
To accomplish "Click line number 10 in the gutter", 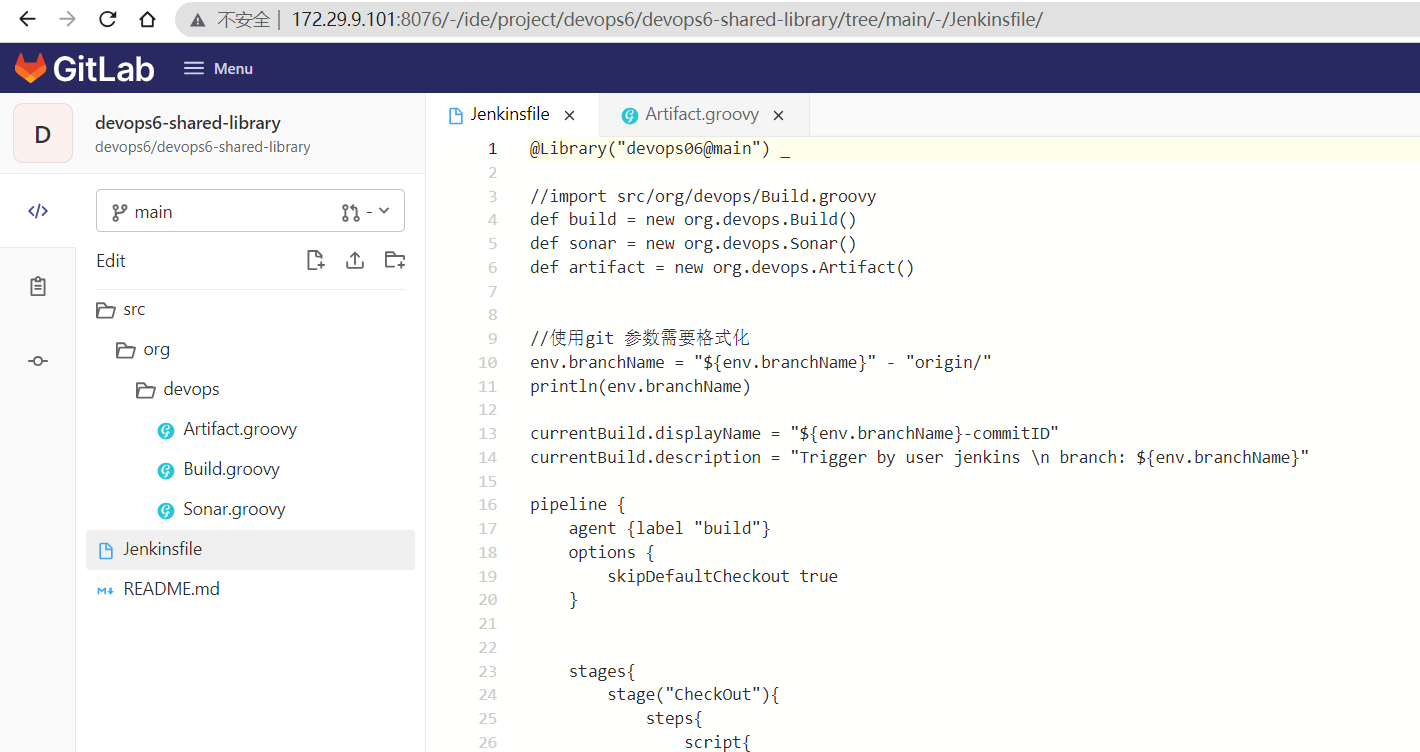I will [487, 362].
